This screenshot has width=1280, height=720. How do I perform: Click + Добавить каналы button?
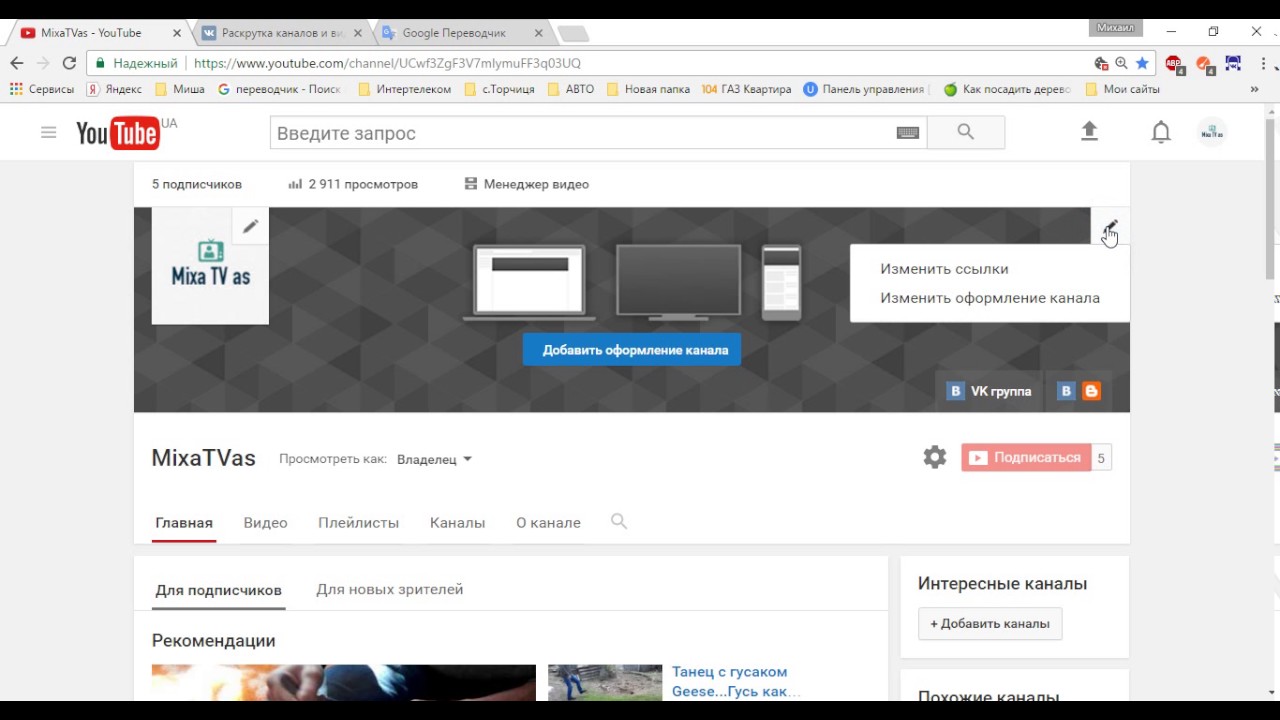[990, 623]
